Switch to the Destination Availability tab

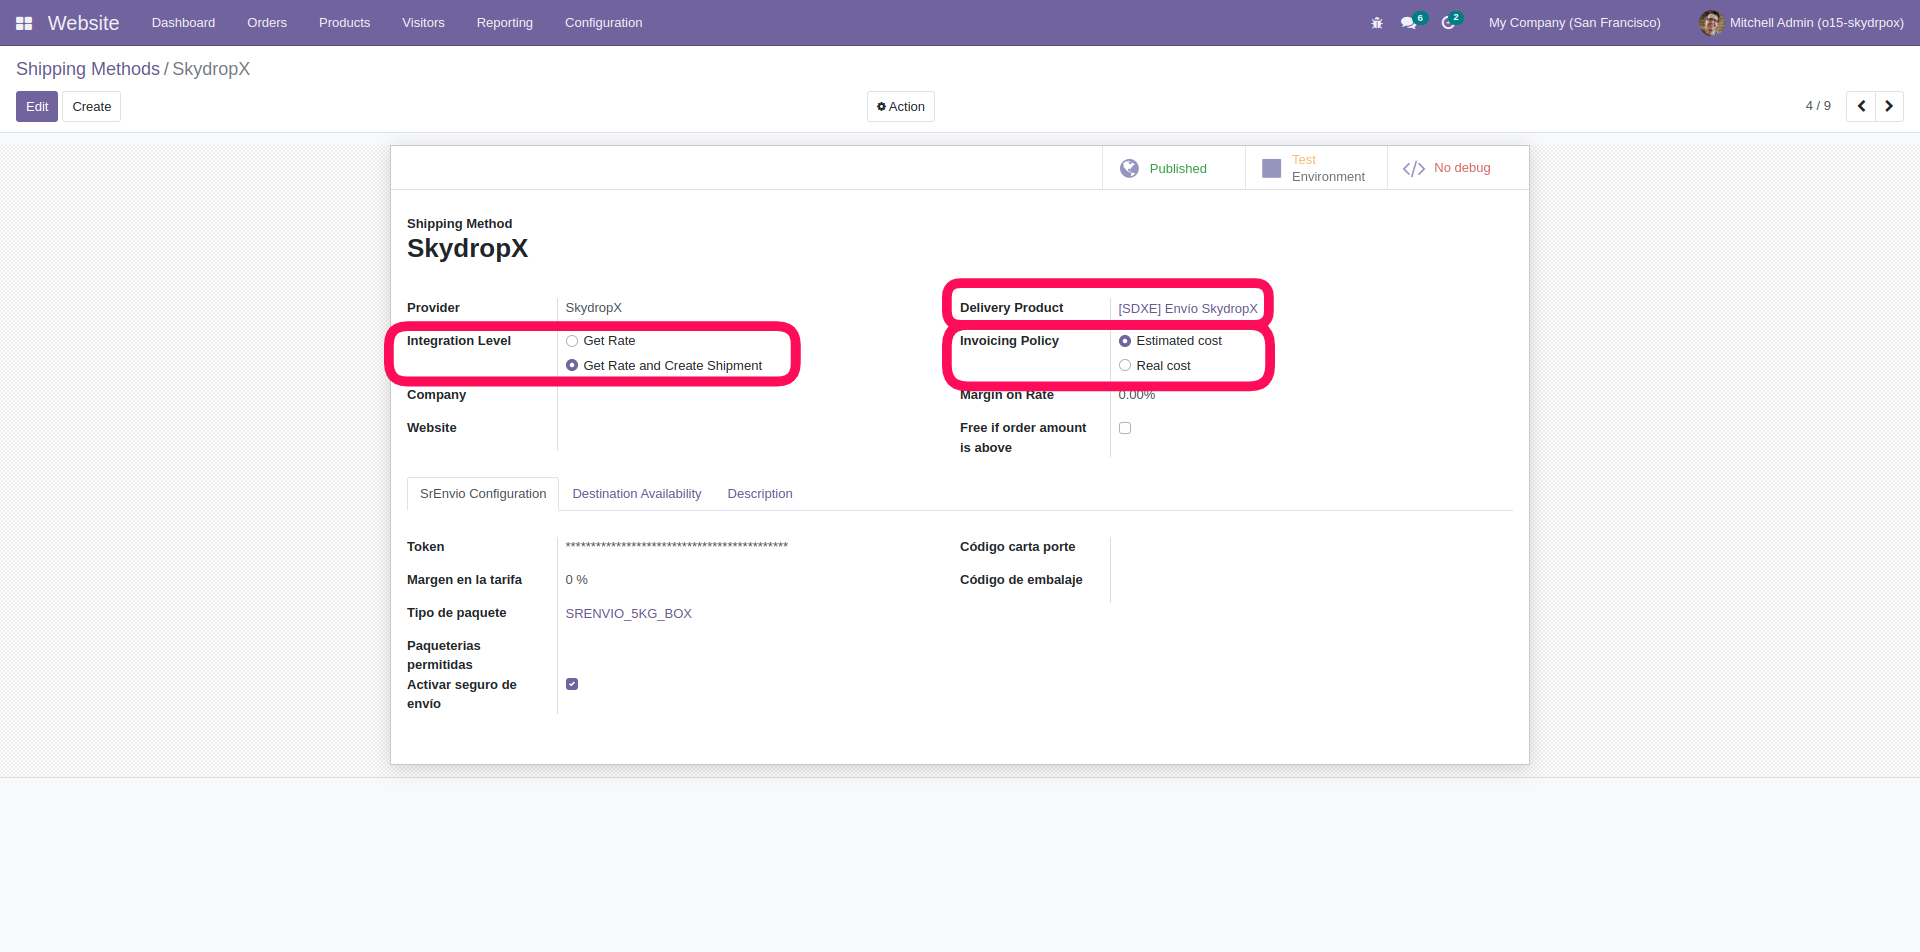pos(636,494)
